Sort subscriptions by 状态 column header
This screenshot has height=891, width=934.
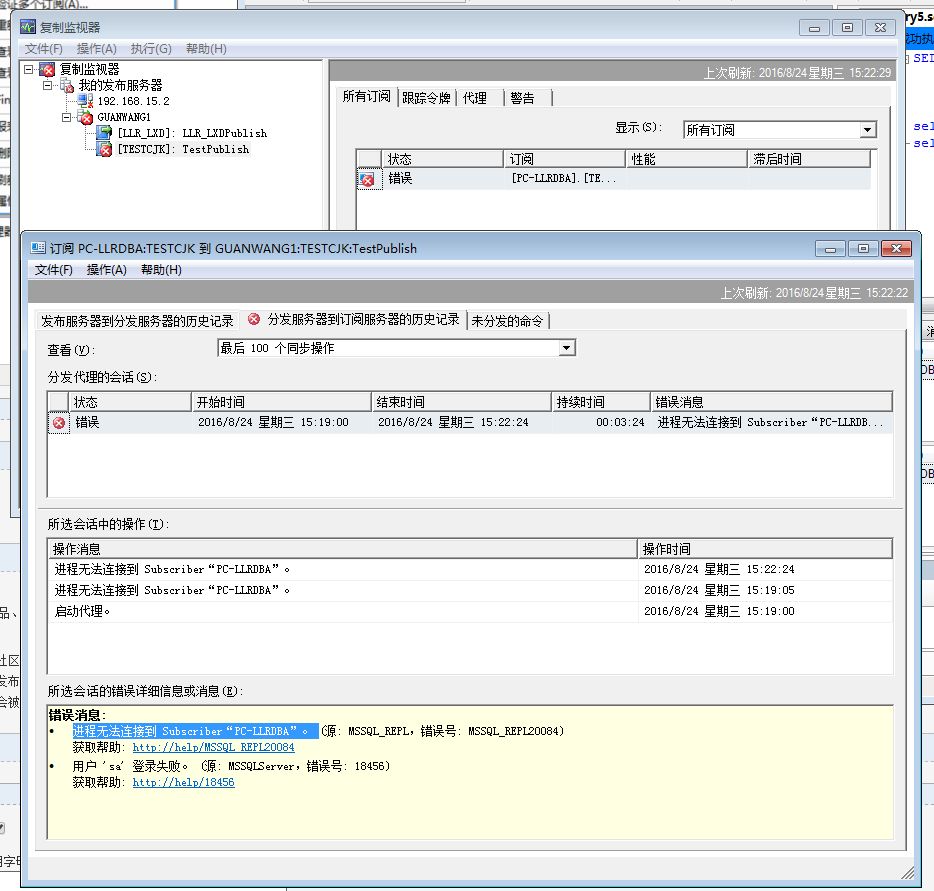click(442, 159)
